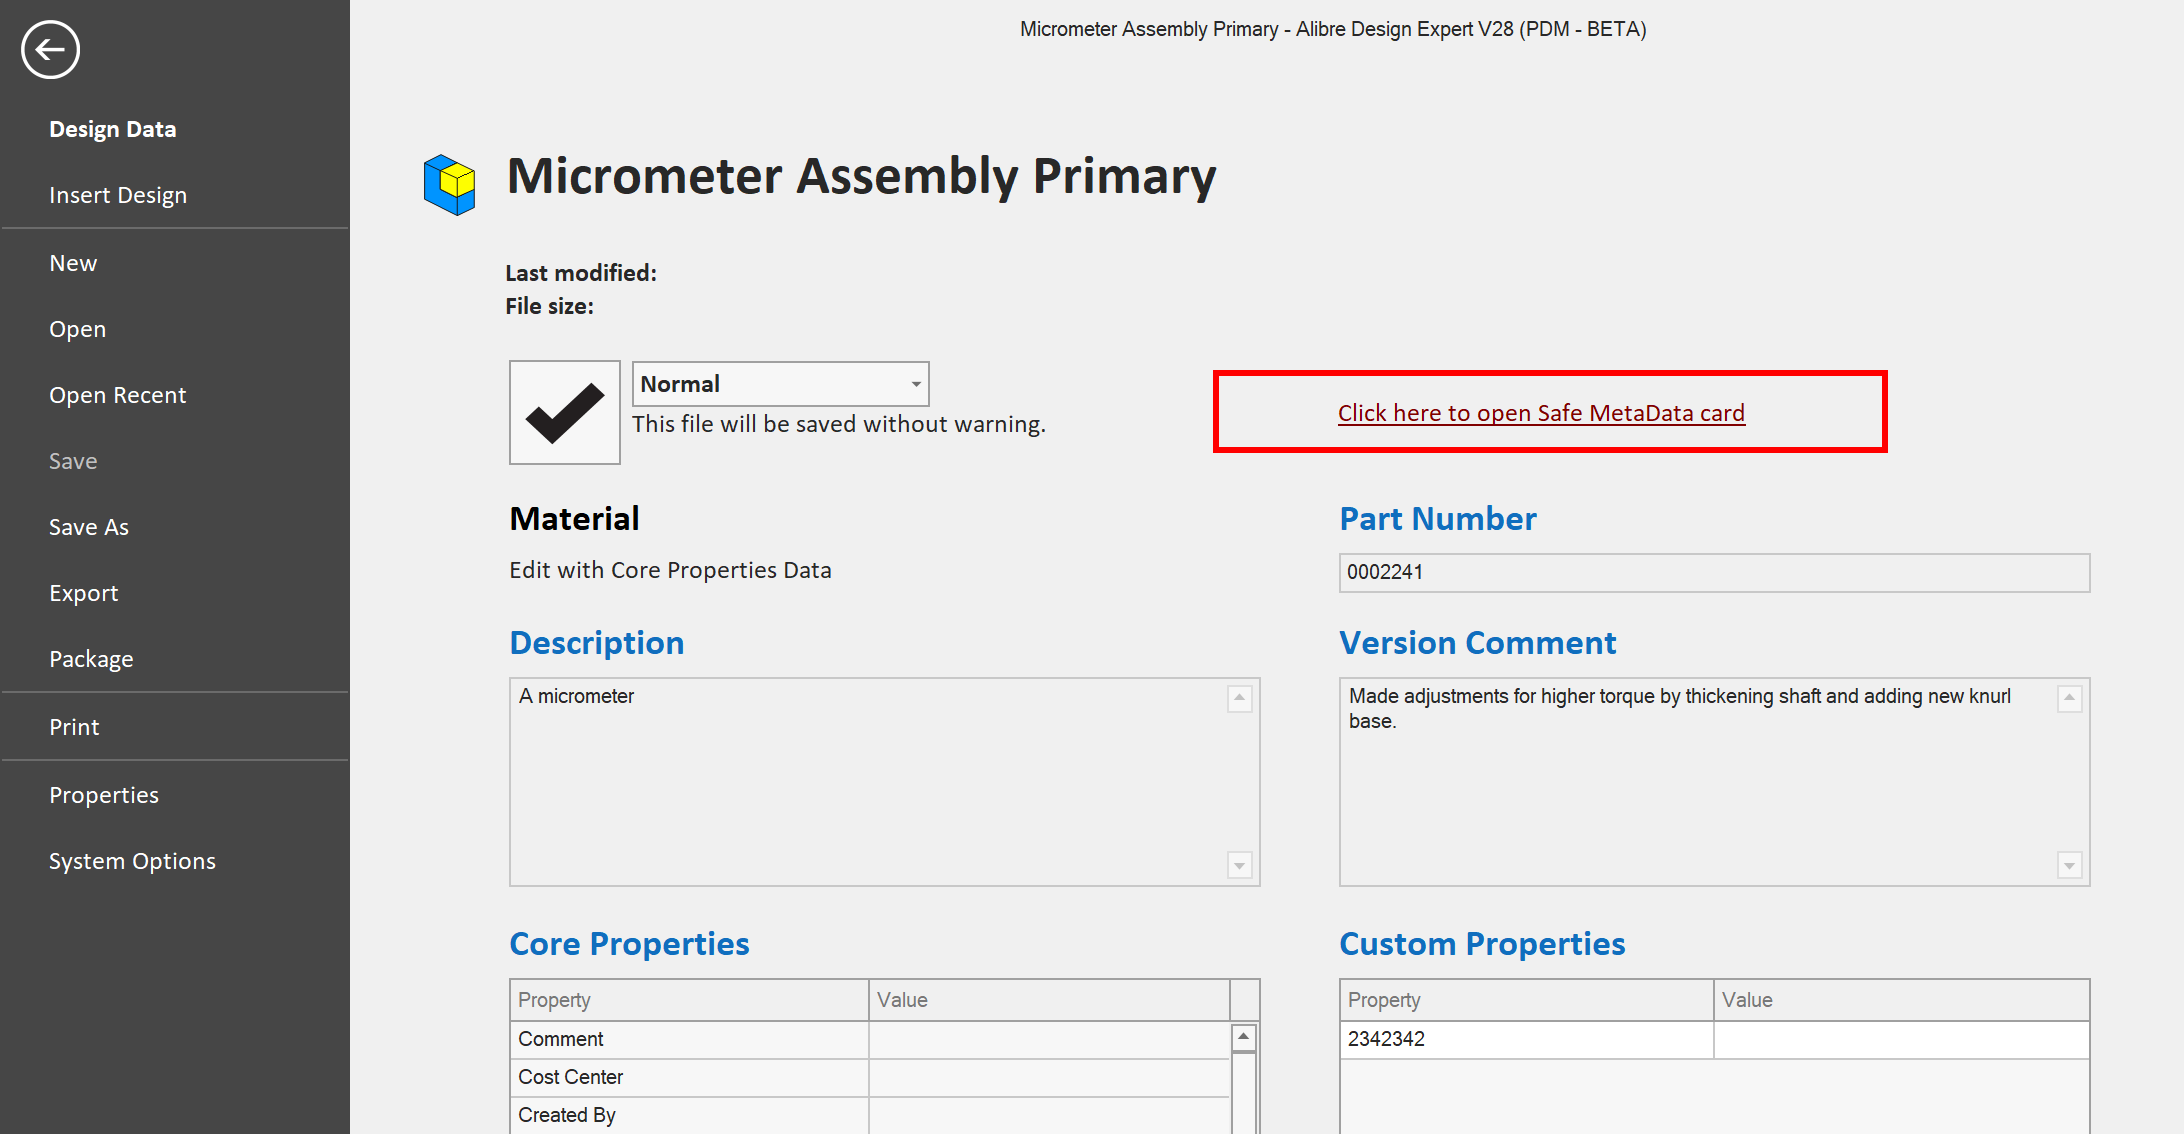Open the Export menu item
Viewport: 2184px width, 1134px height.
pos(84,593)
